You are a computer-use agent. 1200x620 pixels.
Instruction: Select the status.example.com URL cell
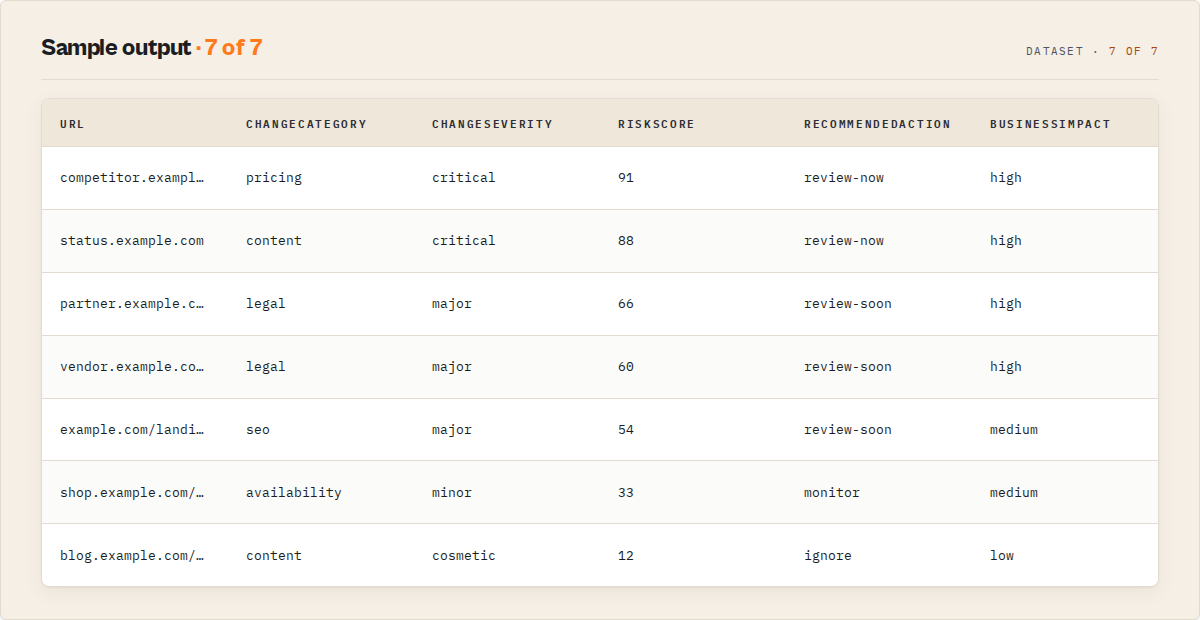132,241
